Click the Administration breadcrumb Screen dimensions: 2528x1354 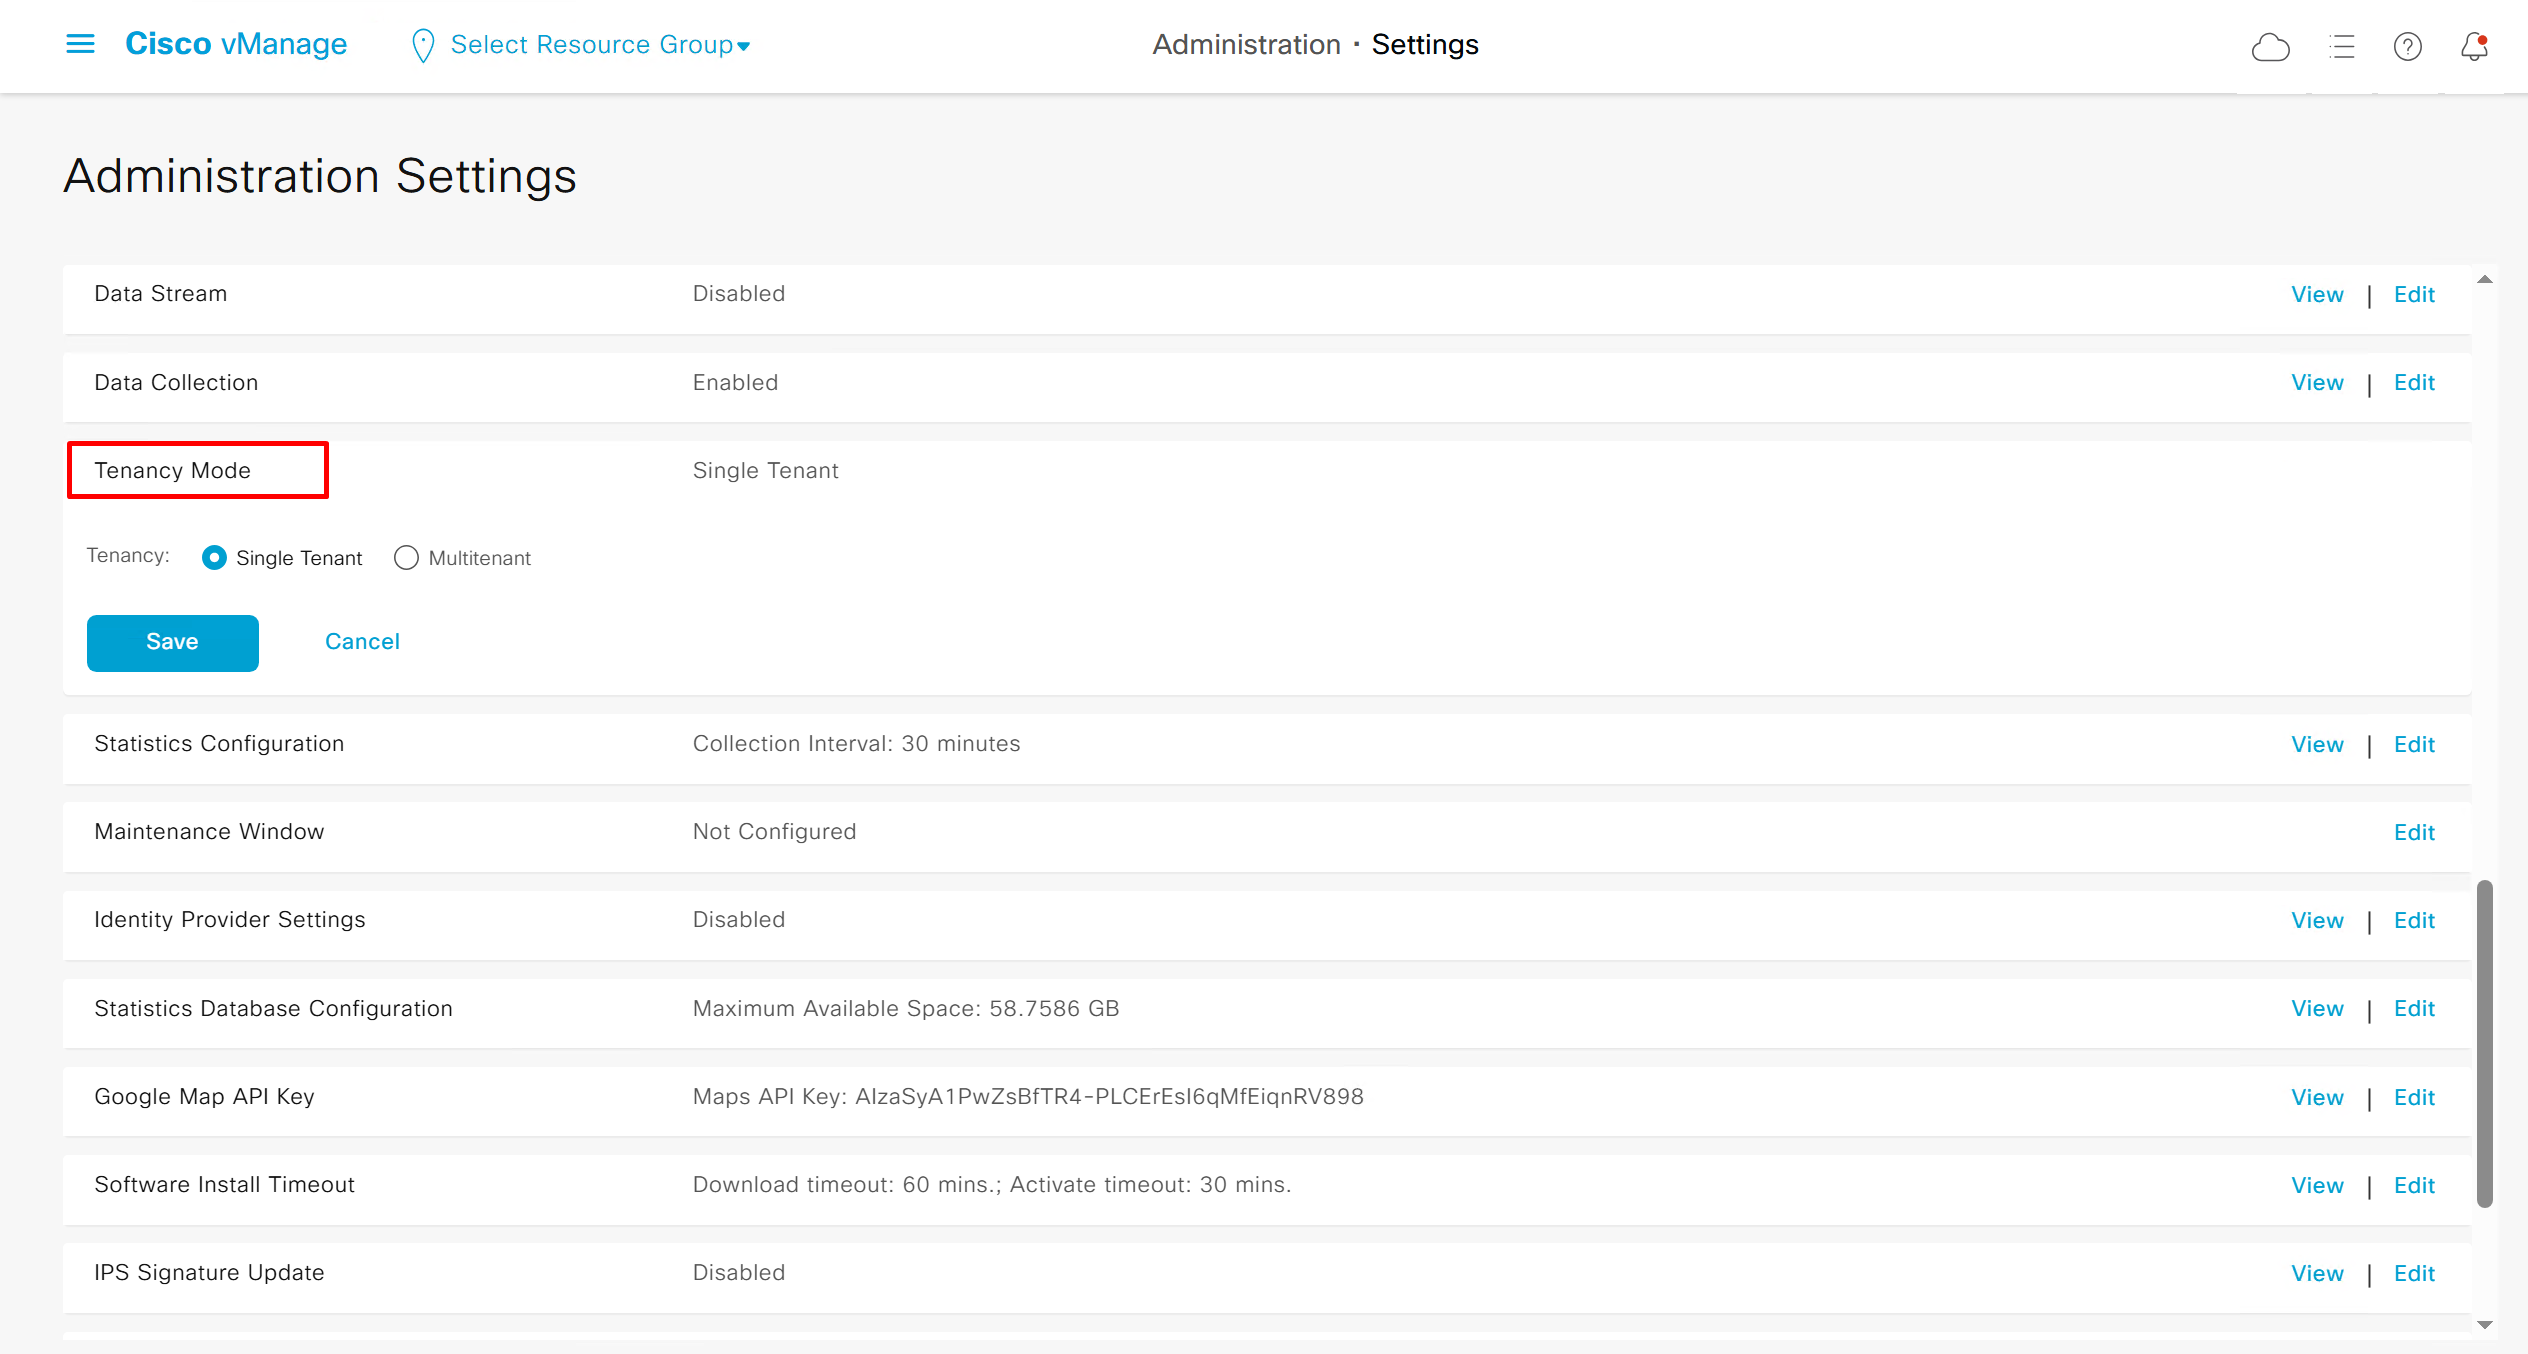pos(1246,45)
